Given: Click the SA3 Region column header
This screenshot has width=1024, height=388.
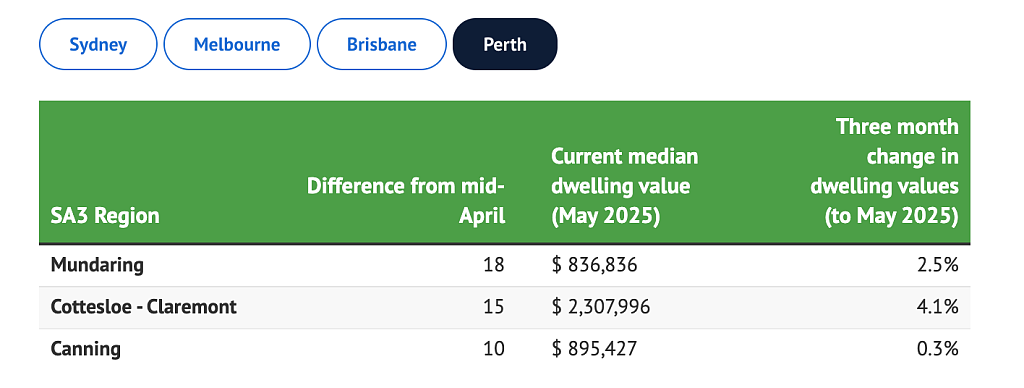Looking at the screenshot, I should click(105, 216).
